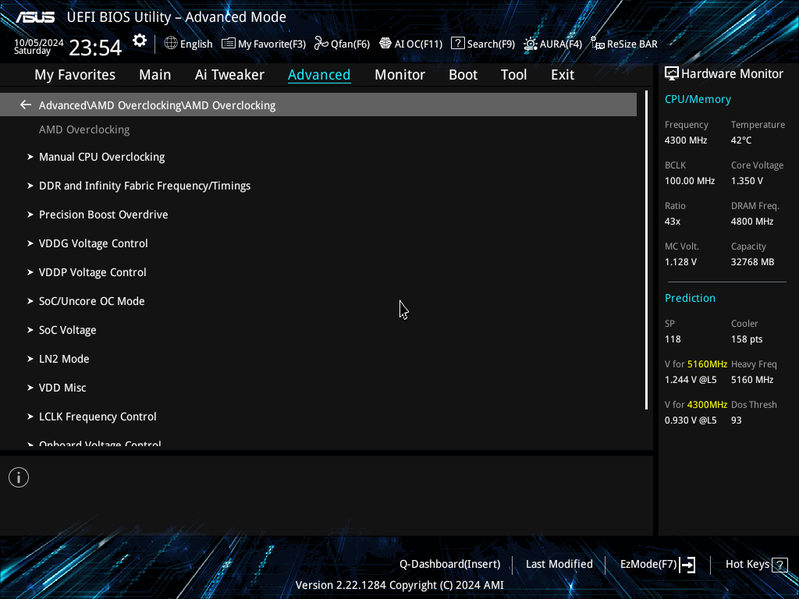Viewport: 799px width, 599px height.
Task: Click the vertical scrollbar of the settings list
Action: click(x=646, y=250)
